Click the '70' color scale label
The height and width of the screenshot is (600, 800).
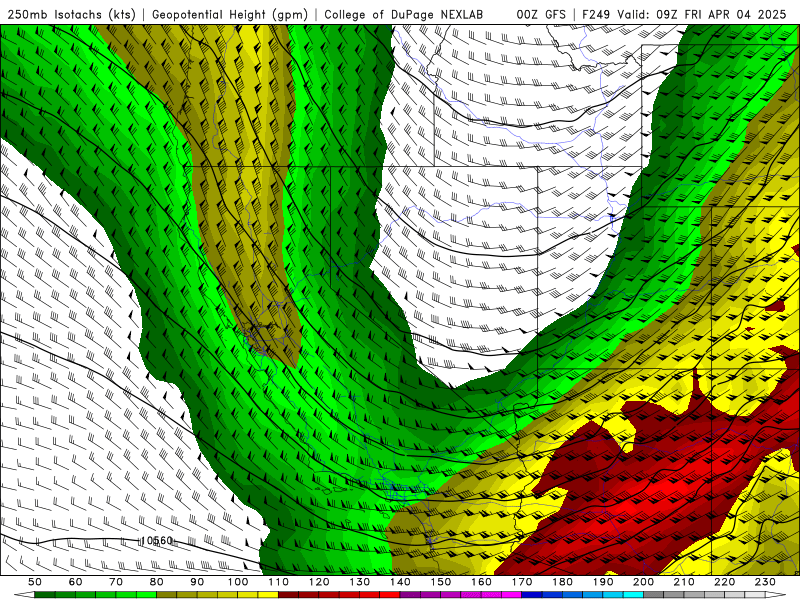point(116,582)
